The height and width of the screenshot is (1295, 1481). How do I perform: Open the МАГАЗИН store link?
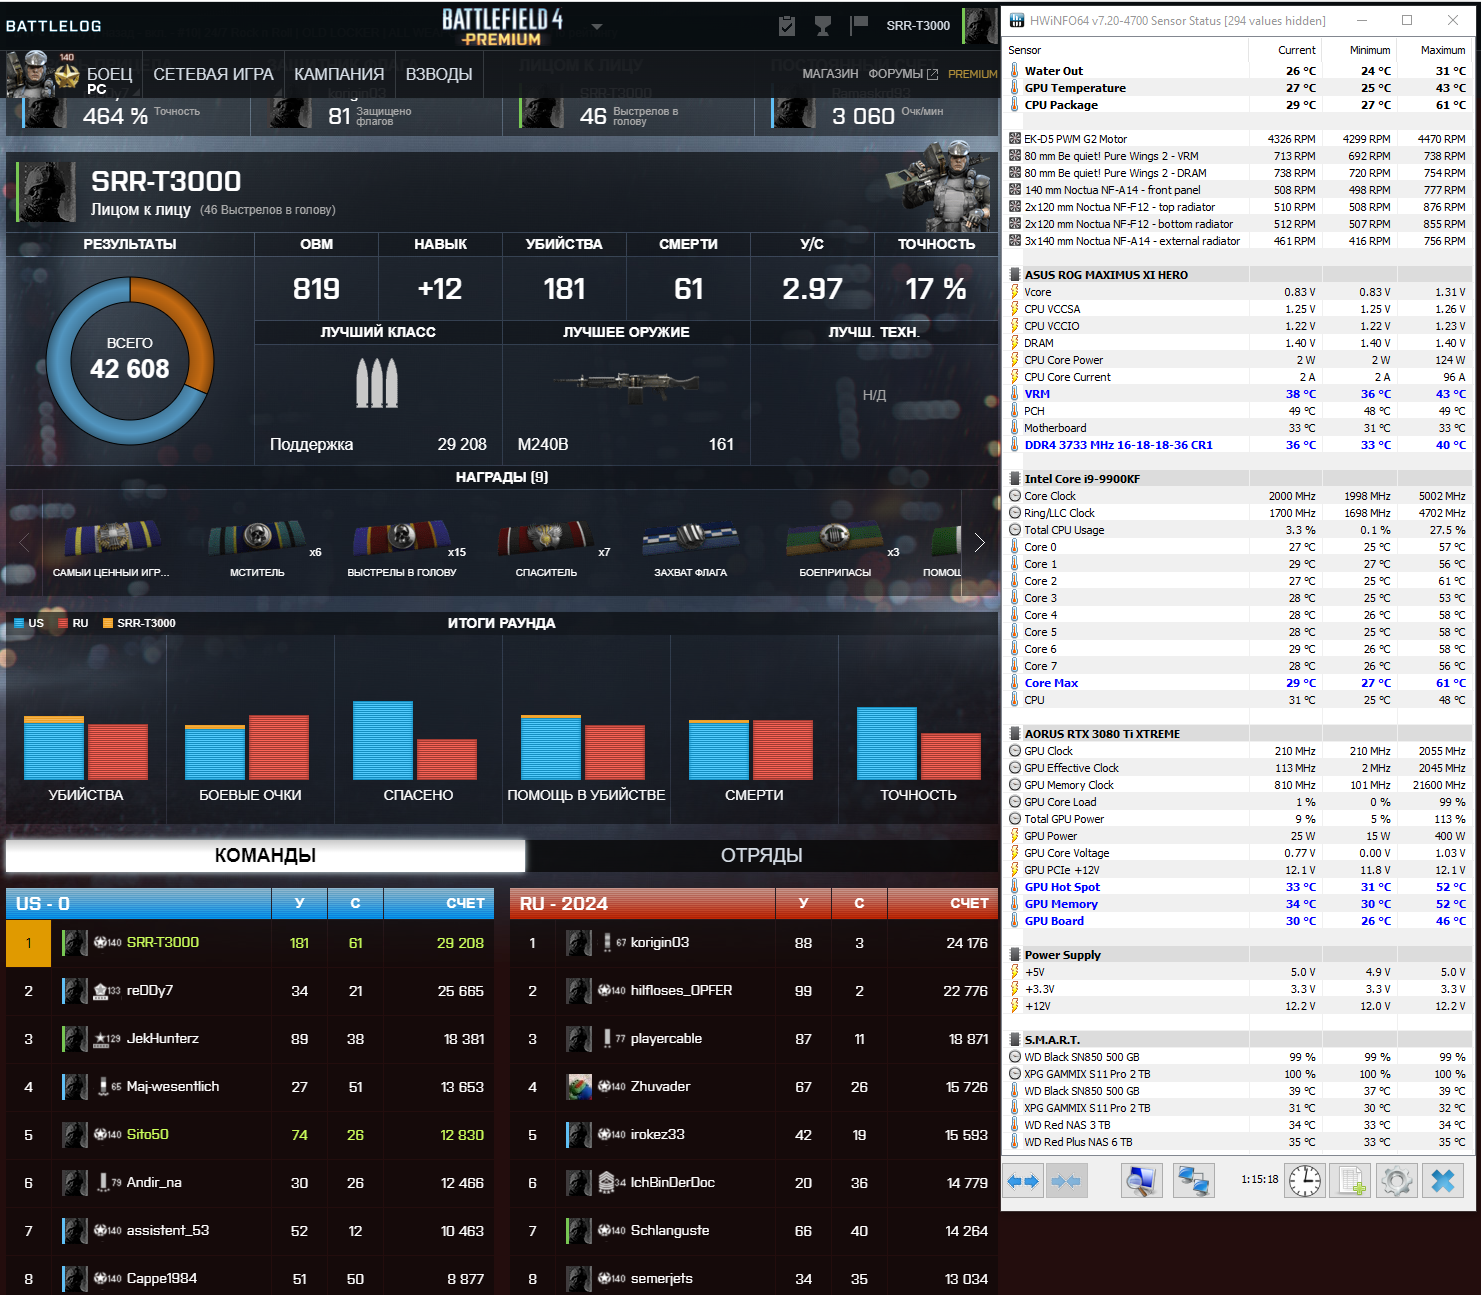[830, 74]
